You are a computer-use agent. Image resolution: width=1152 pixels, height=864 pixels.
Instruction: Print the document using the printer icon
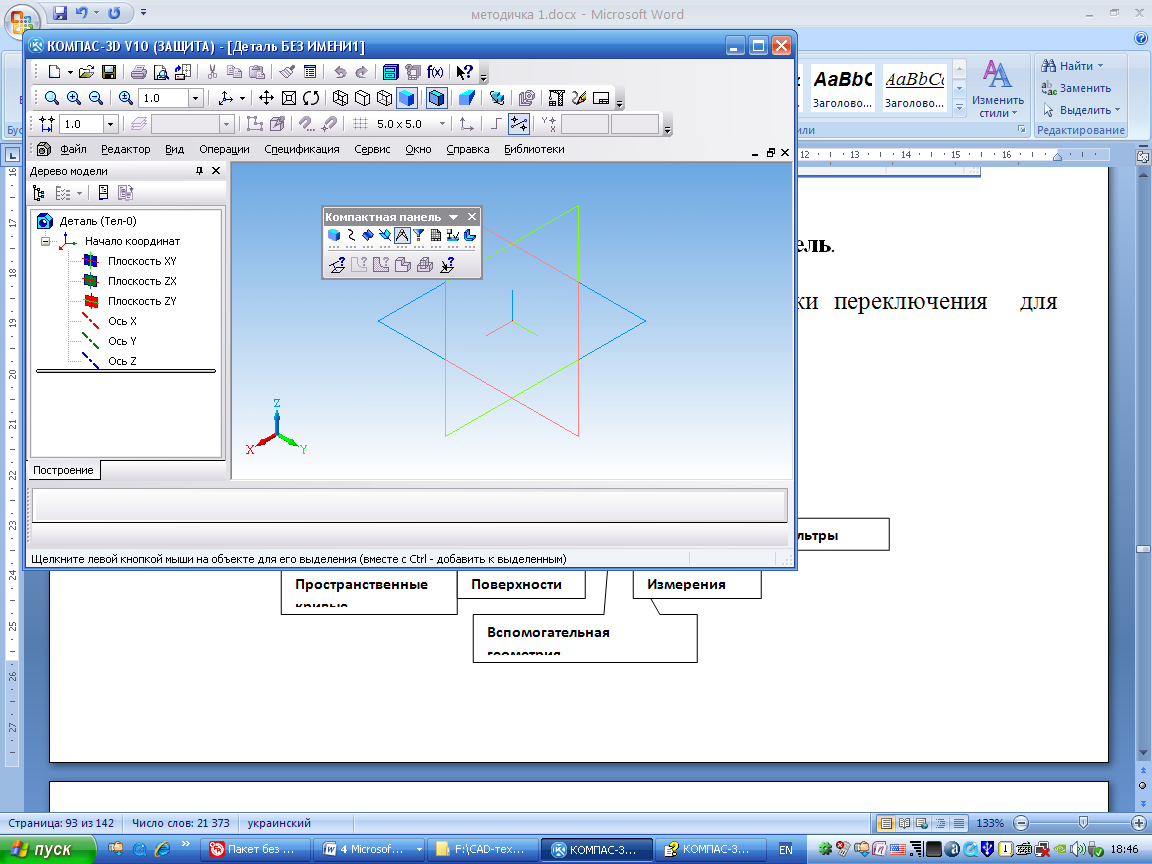pos(138,72)
